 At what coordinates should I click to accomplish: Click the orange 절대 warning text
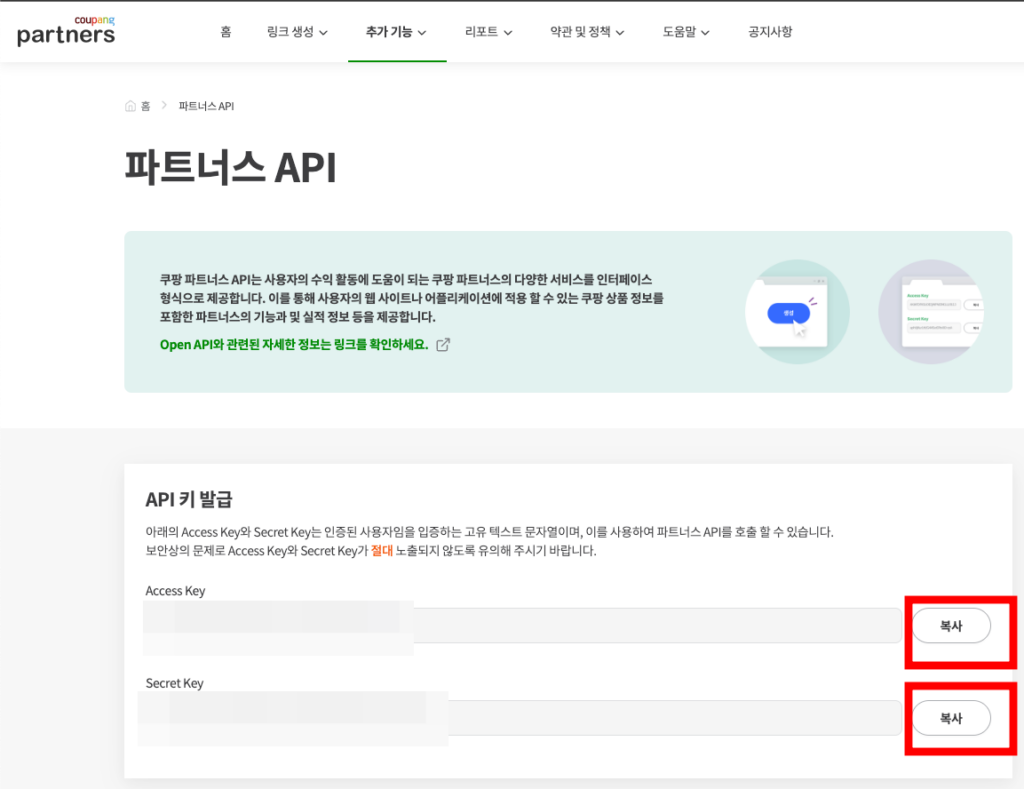382,551
